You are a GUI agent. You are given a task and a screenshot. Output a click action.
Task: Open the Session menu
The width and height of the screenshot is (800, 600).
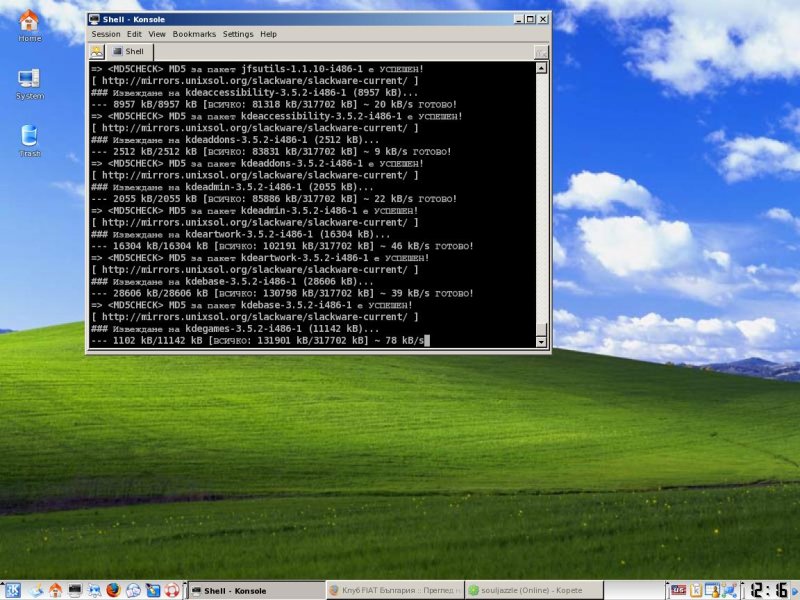106,34
